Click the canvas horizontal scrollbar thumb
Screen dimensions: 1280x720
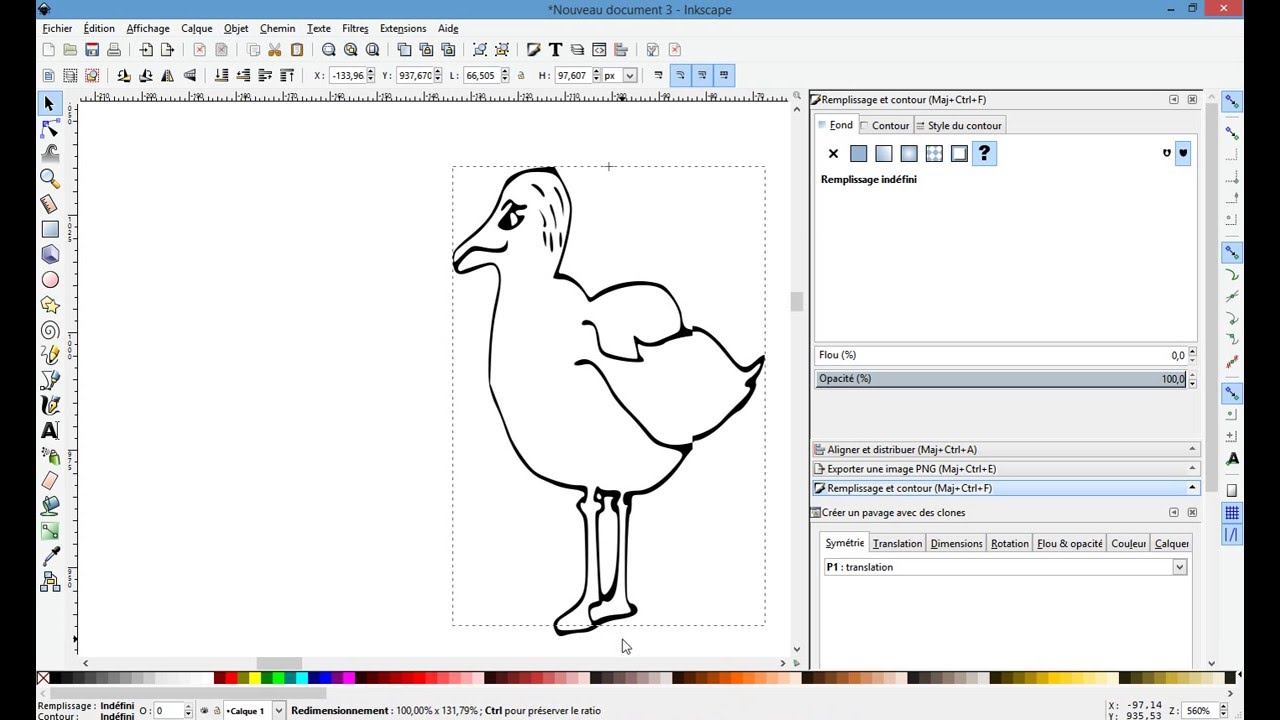pyautogui.click(x=279, y=663)
